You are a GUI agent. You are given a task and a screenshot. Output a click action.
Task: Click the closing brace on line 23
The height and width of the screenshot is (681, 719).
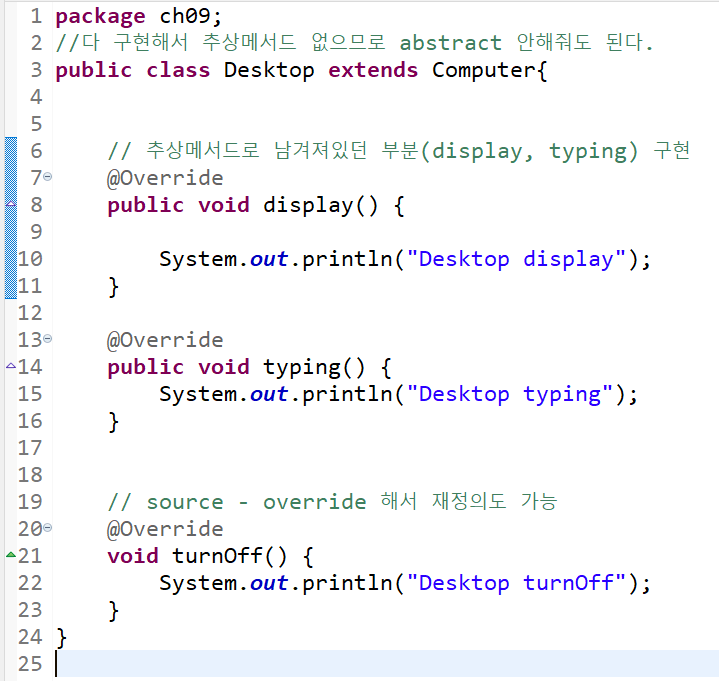(x=113, y=611)
